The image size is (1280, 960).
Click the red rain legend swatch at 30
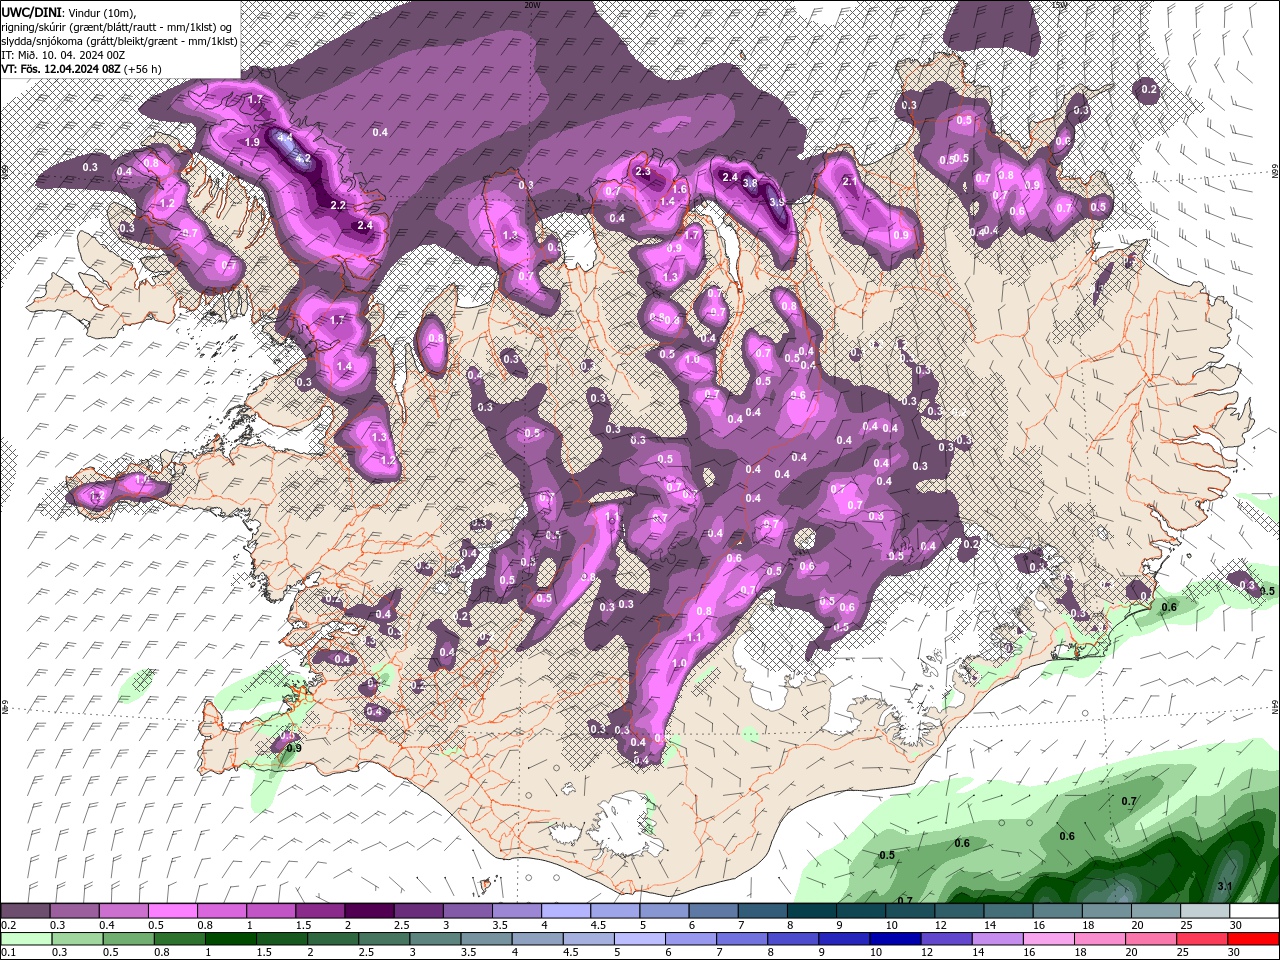coord(1254,938)
